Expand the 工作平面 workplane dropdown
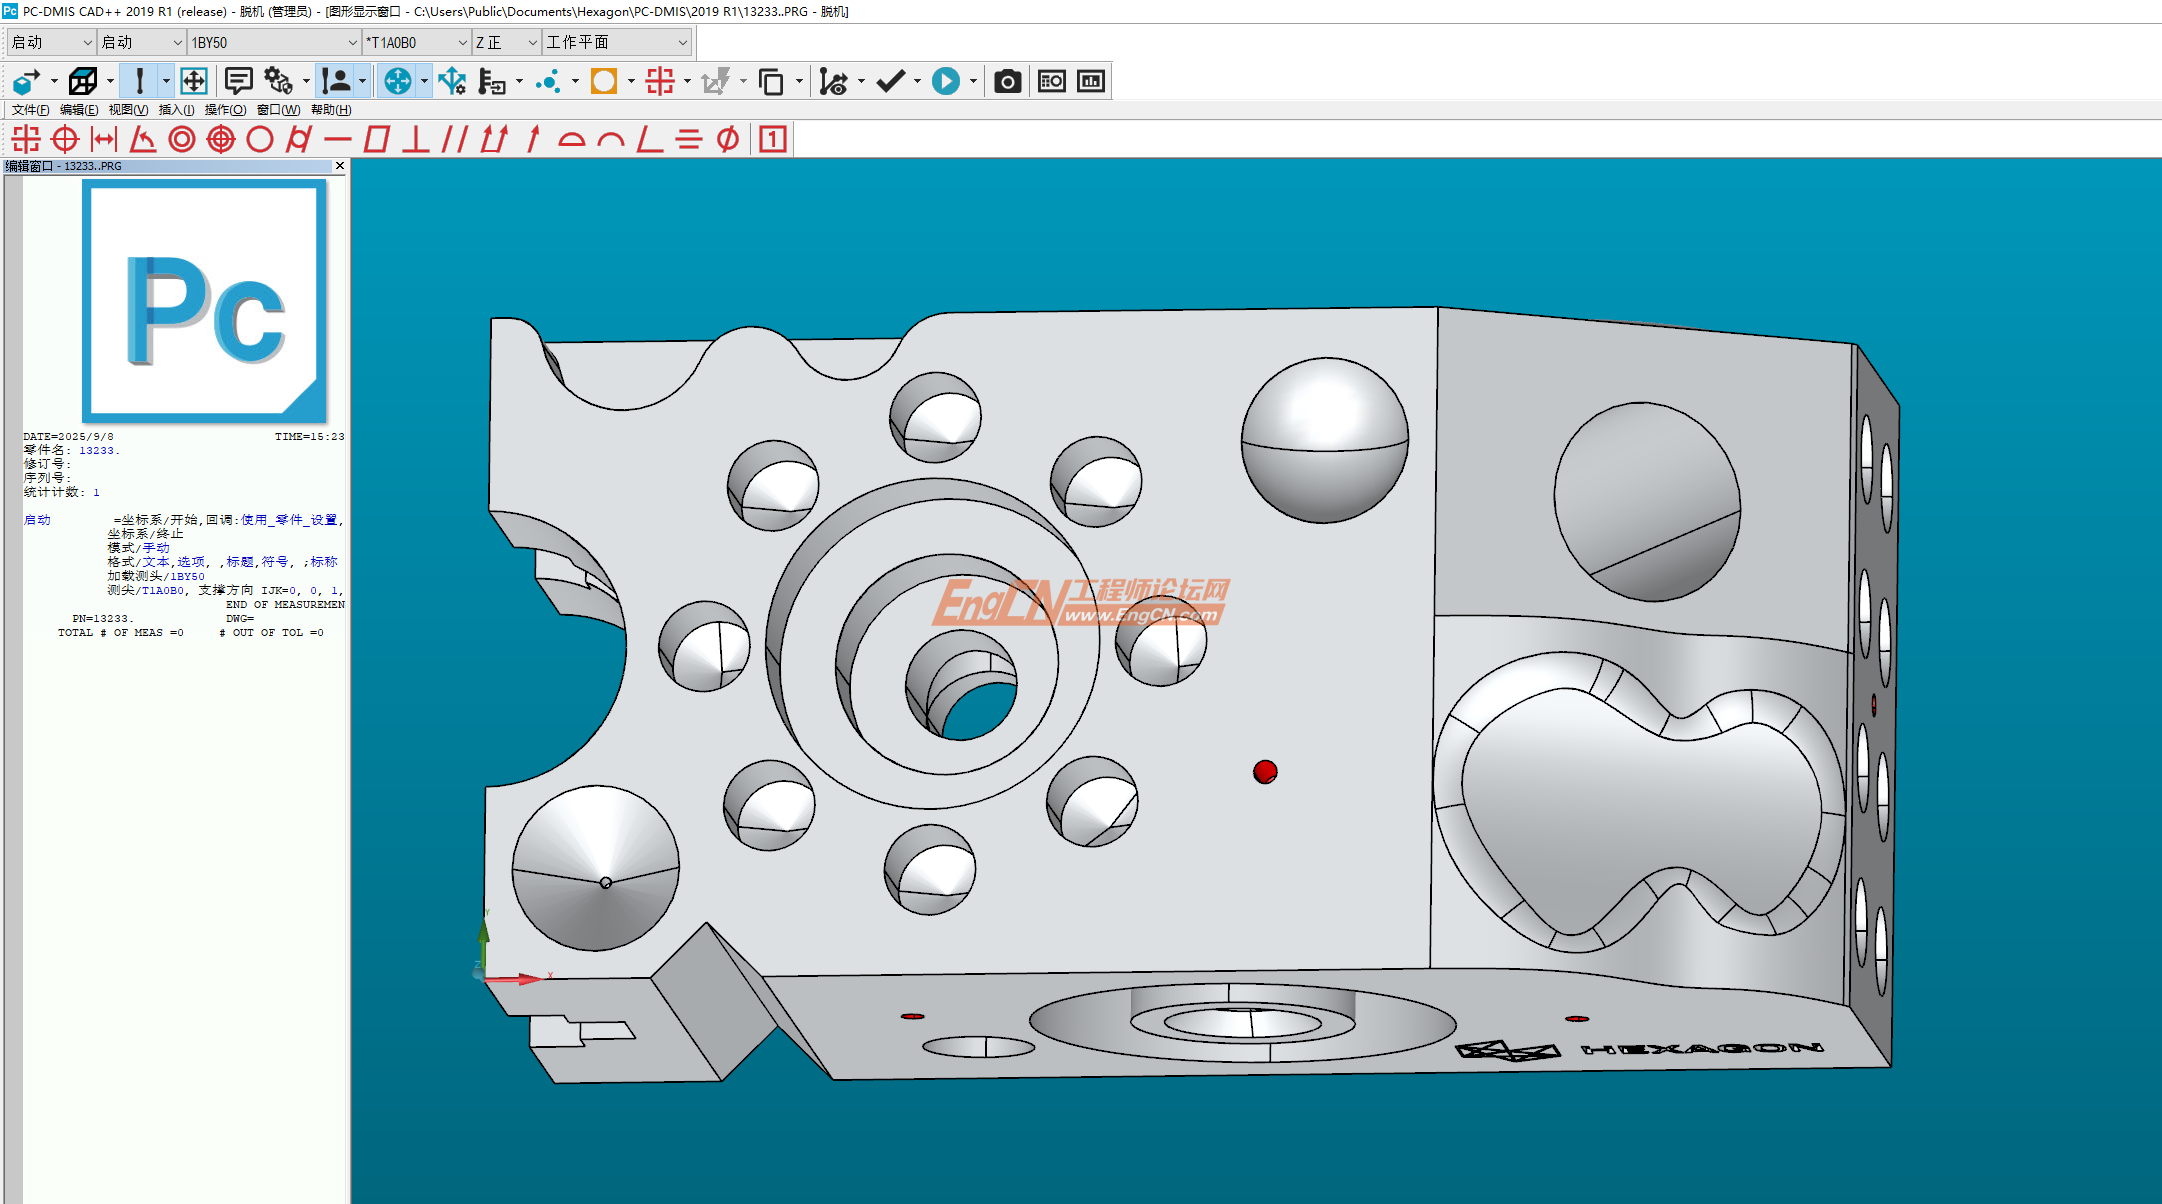This screenshot has height=1204, width=2162. [x=682, y=43]
